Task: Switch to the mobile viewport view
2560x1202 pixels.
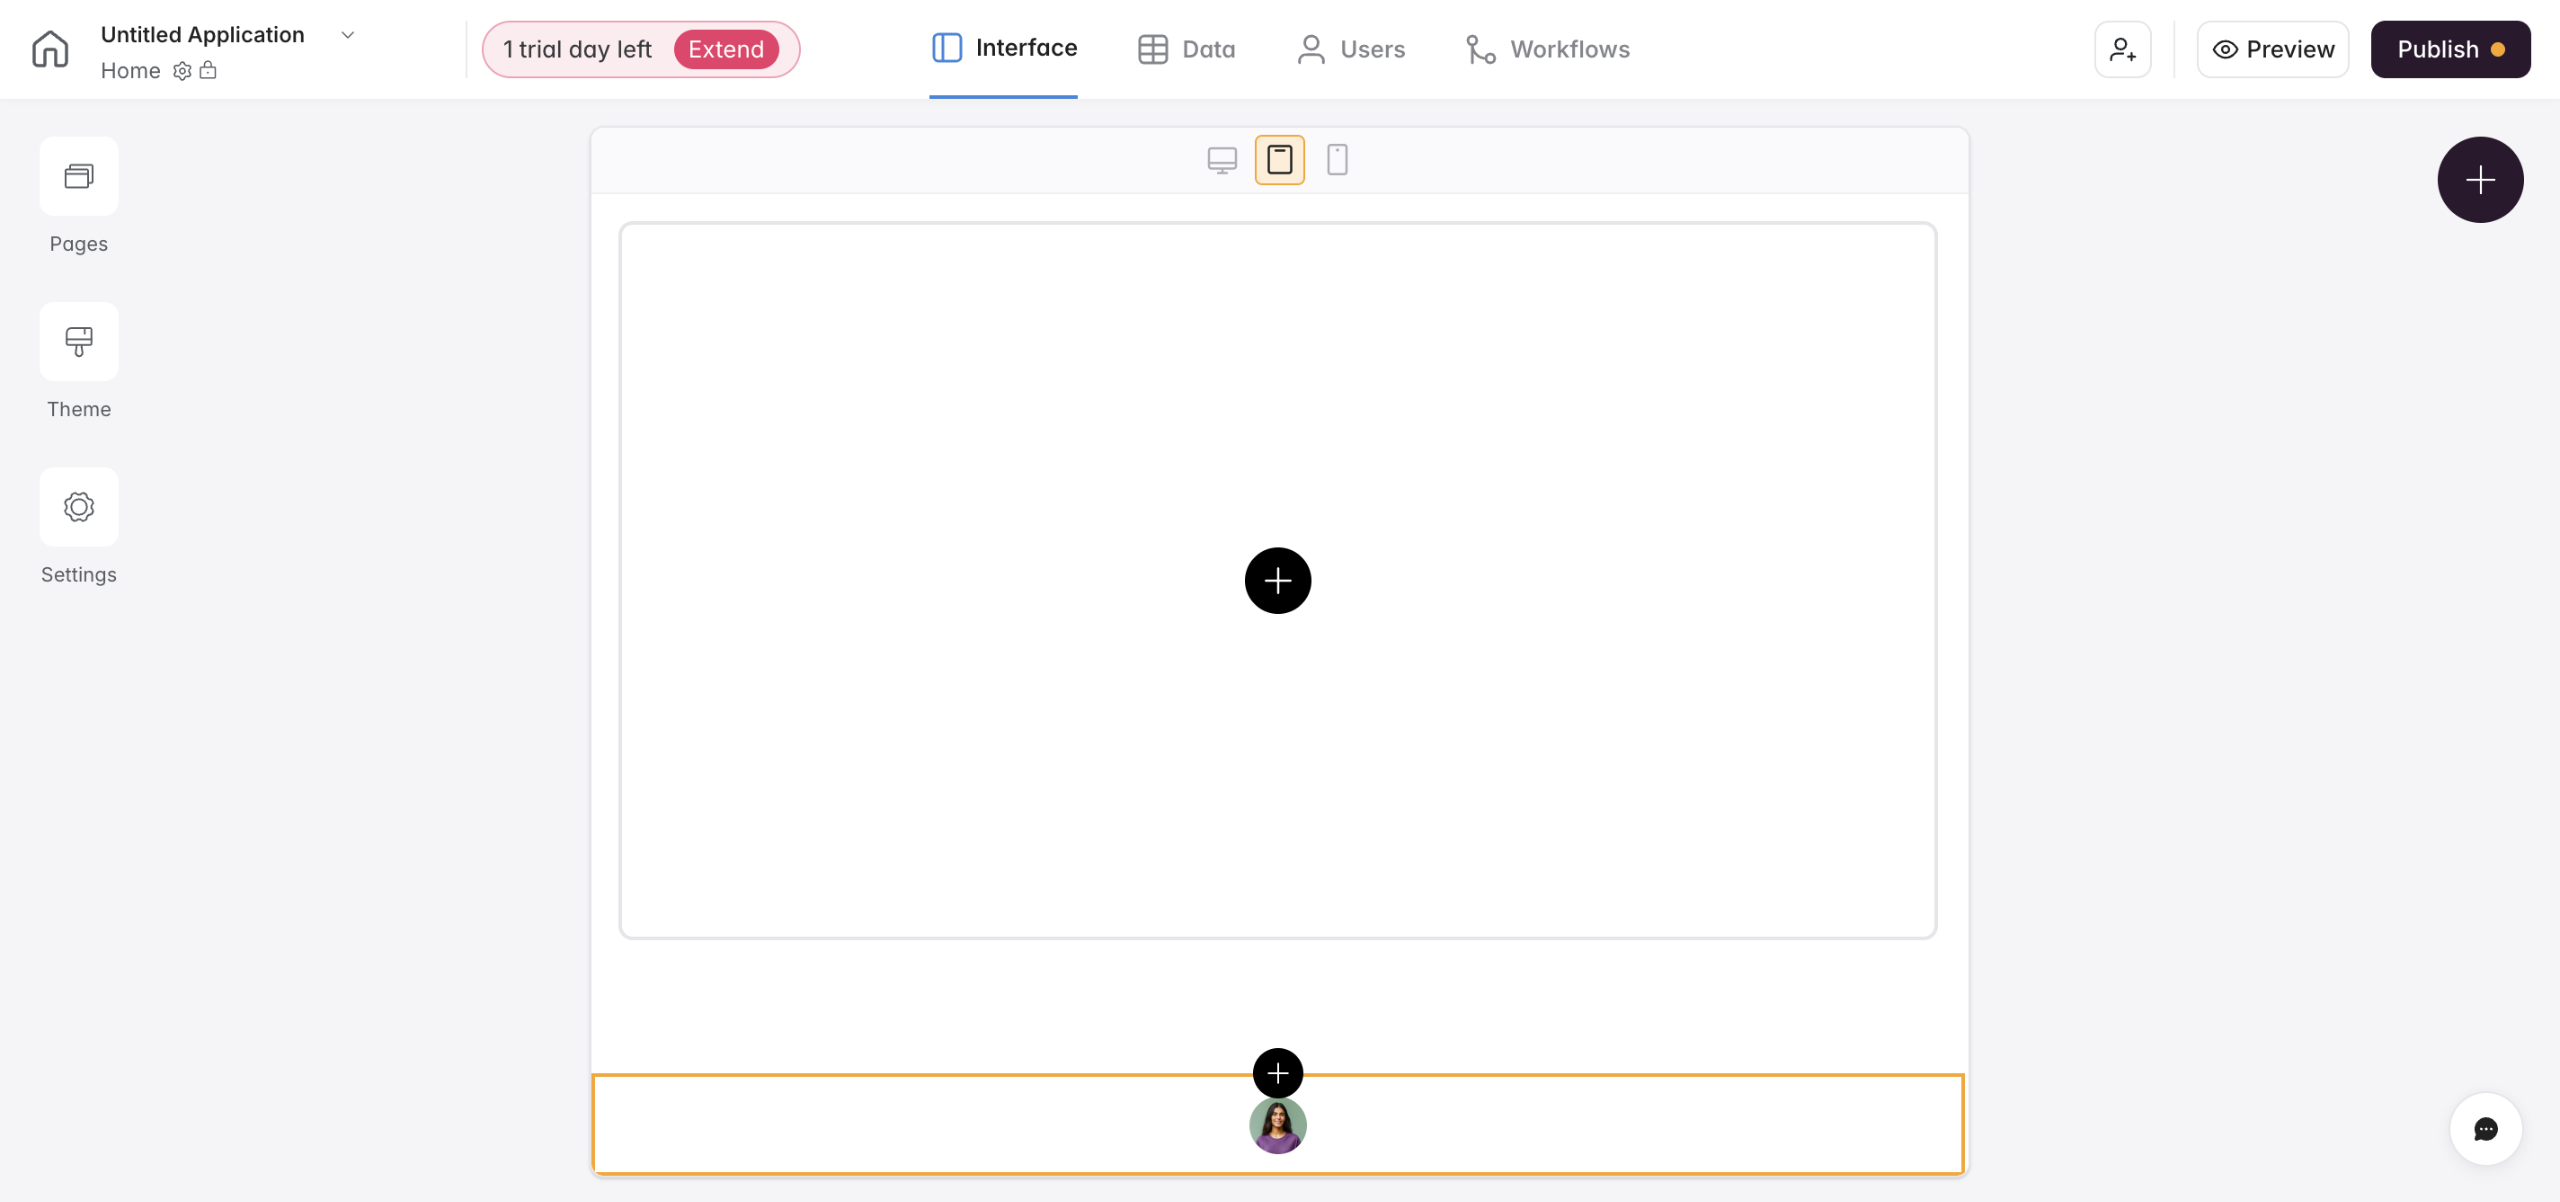Action: [x=1337, y=160]
